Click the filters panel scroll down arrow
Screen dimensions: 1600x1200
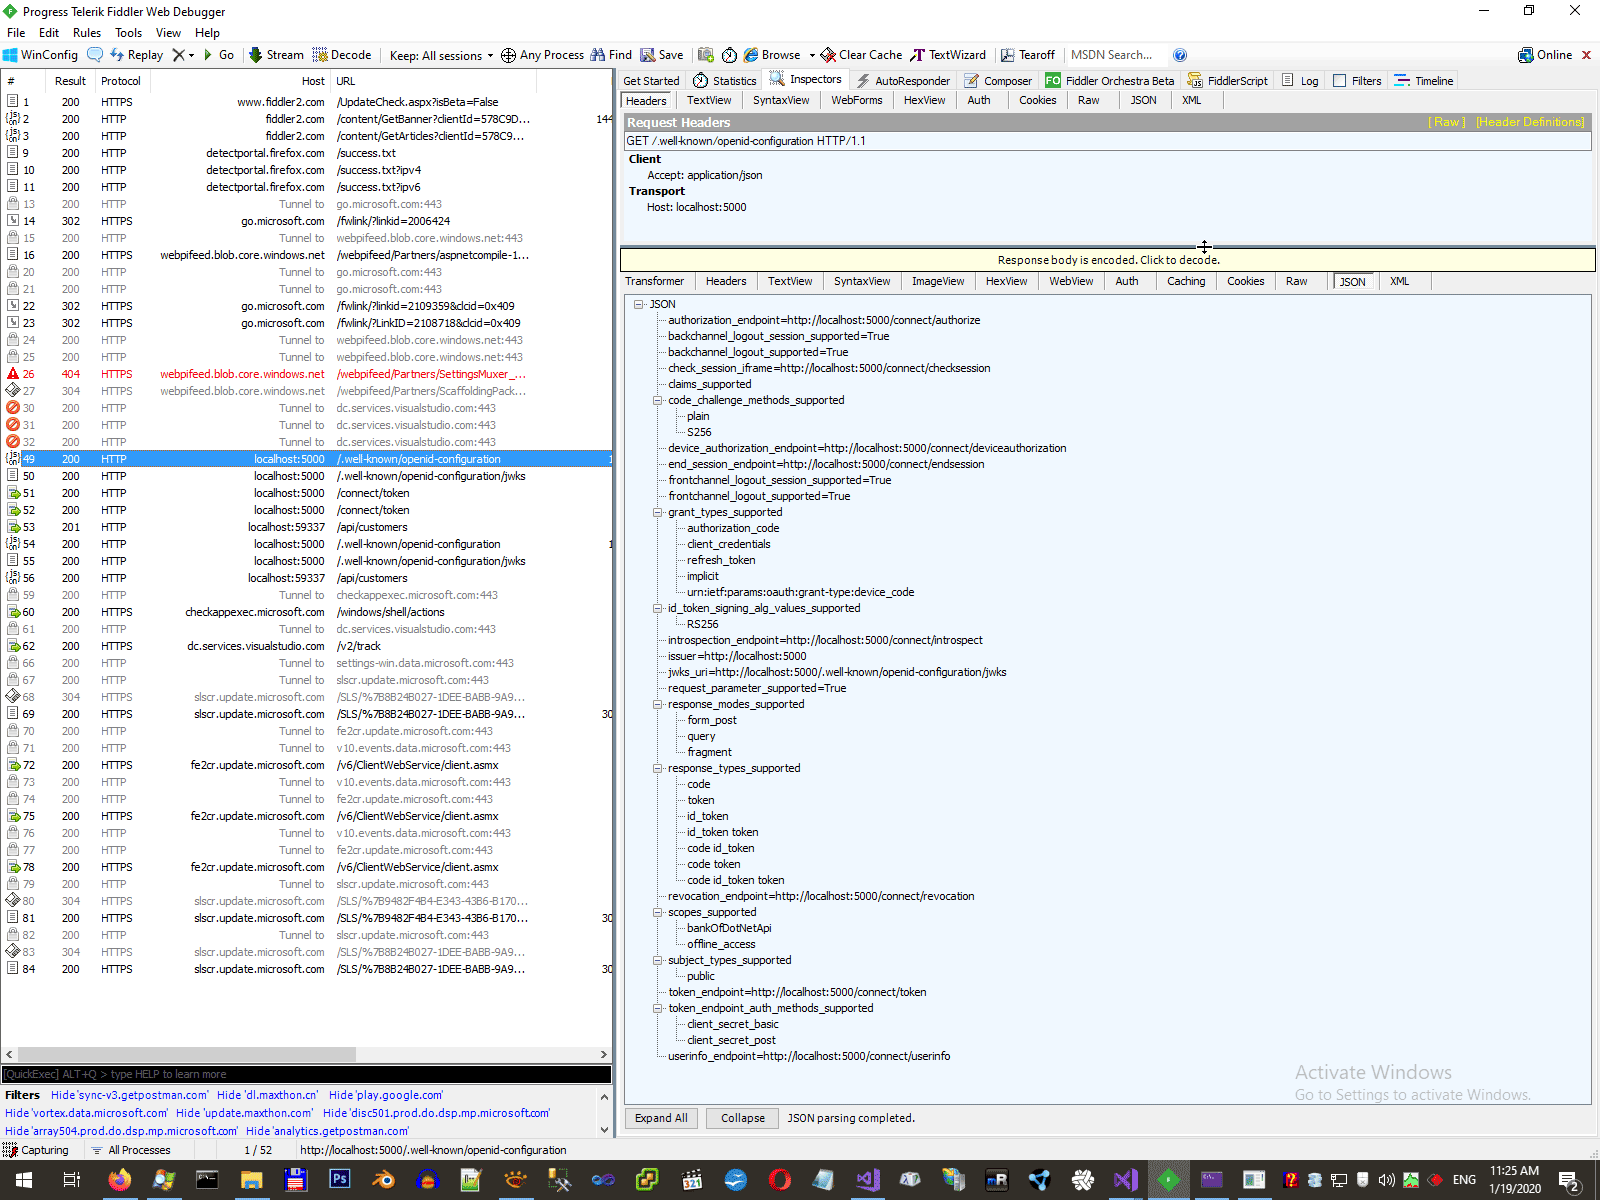click(x=604, y=1130)
